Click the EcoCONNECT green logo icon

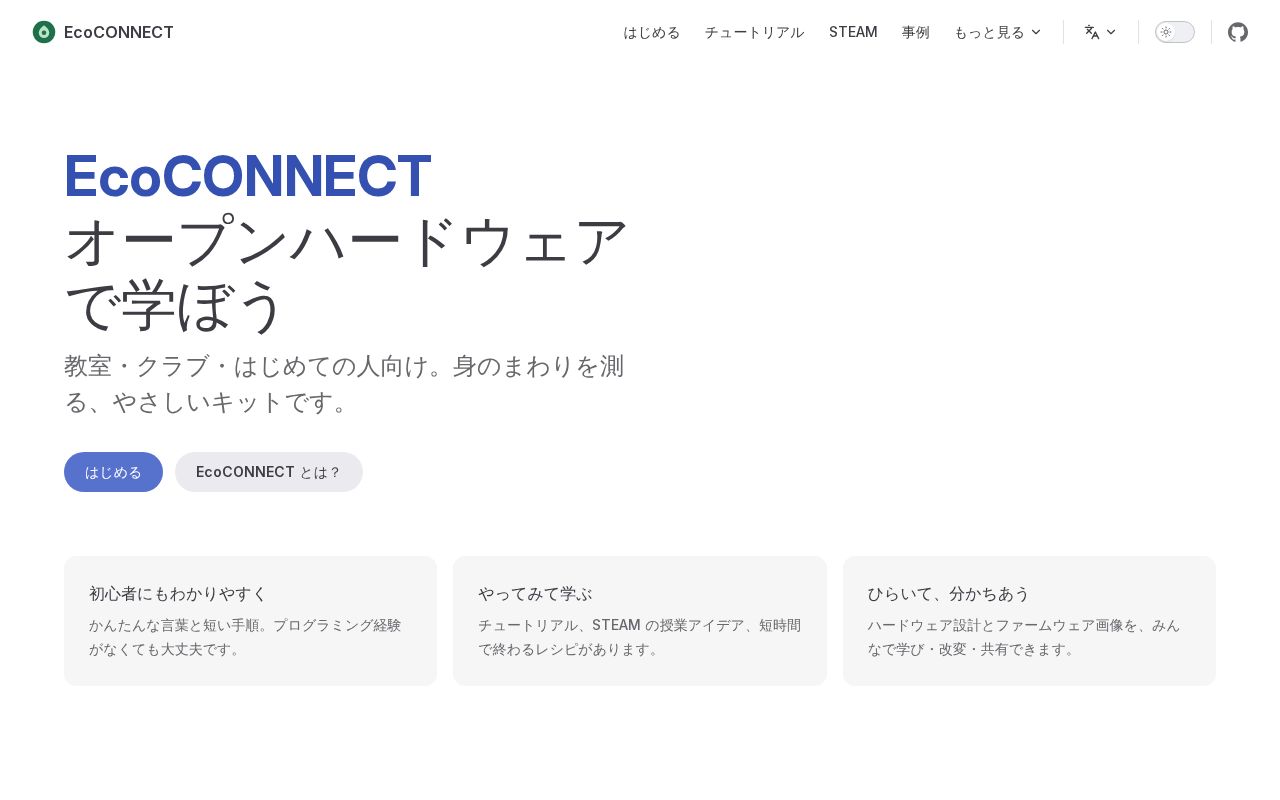(44, 32)
